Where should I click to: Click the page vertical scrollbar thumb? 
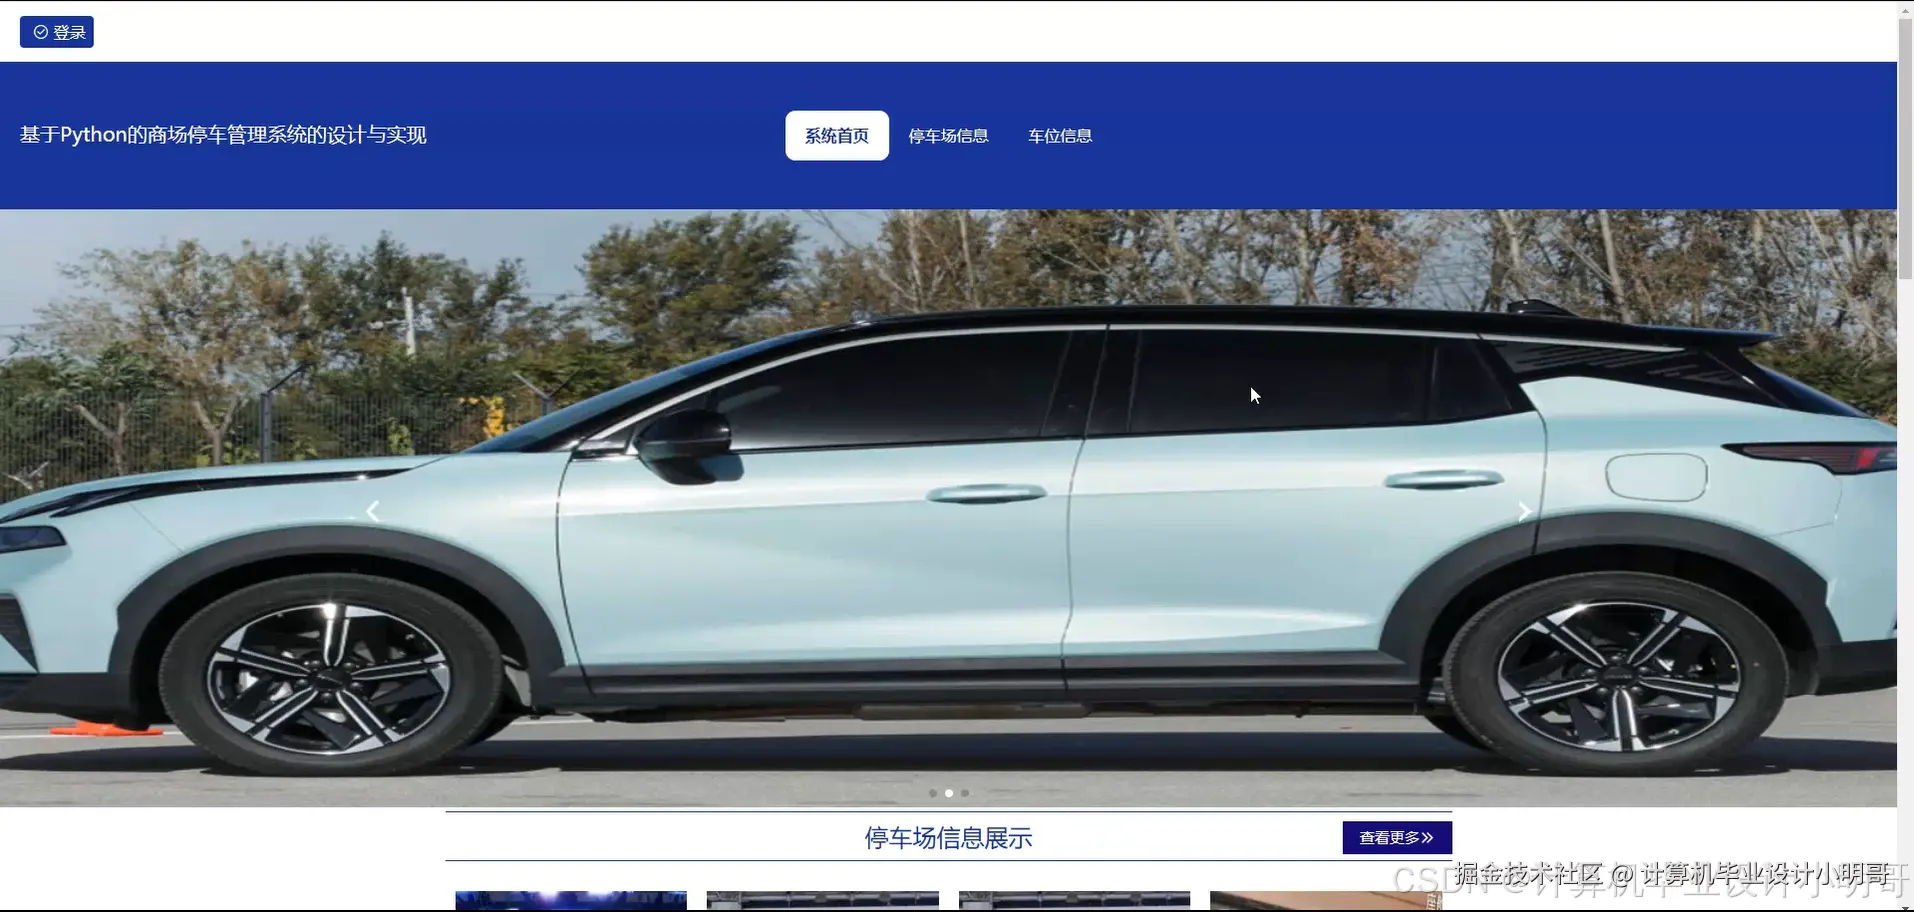click(x=1905, y=148)
